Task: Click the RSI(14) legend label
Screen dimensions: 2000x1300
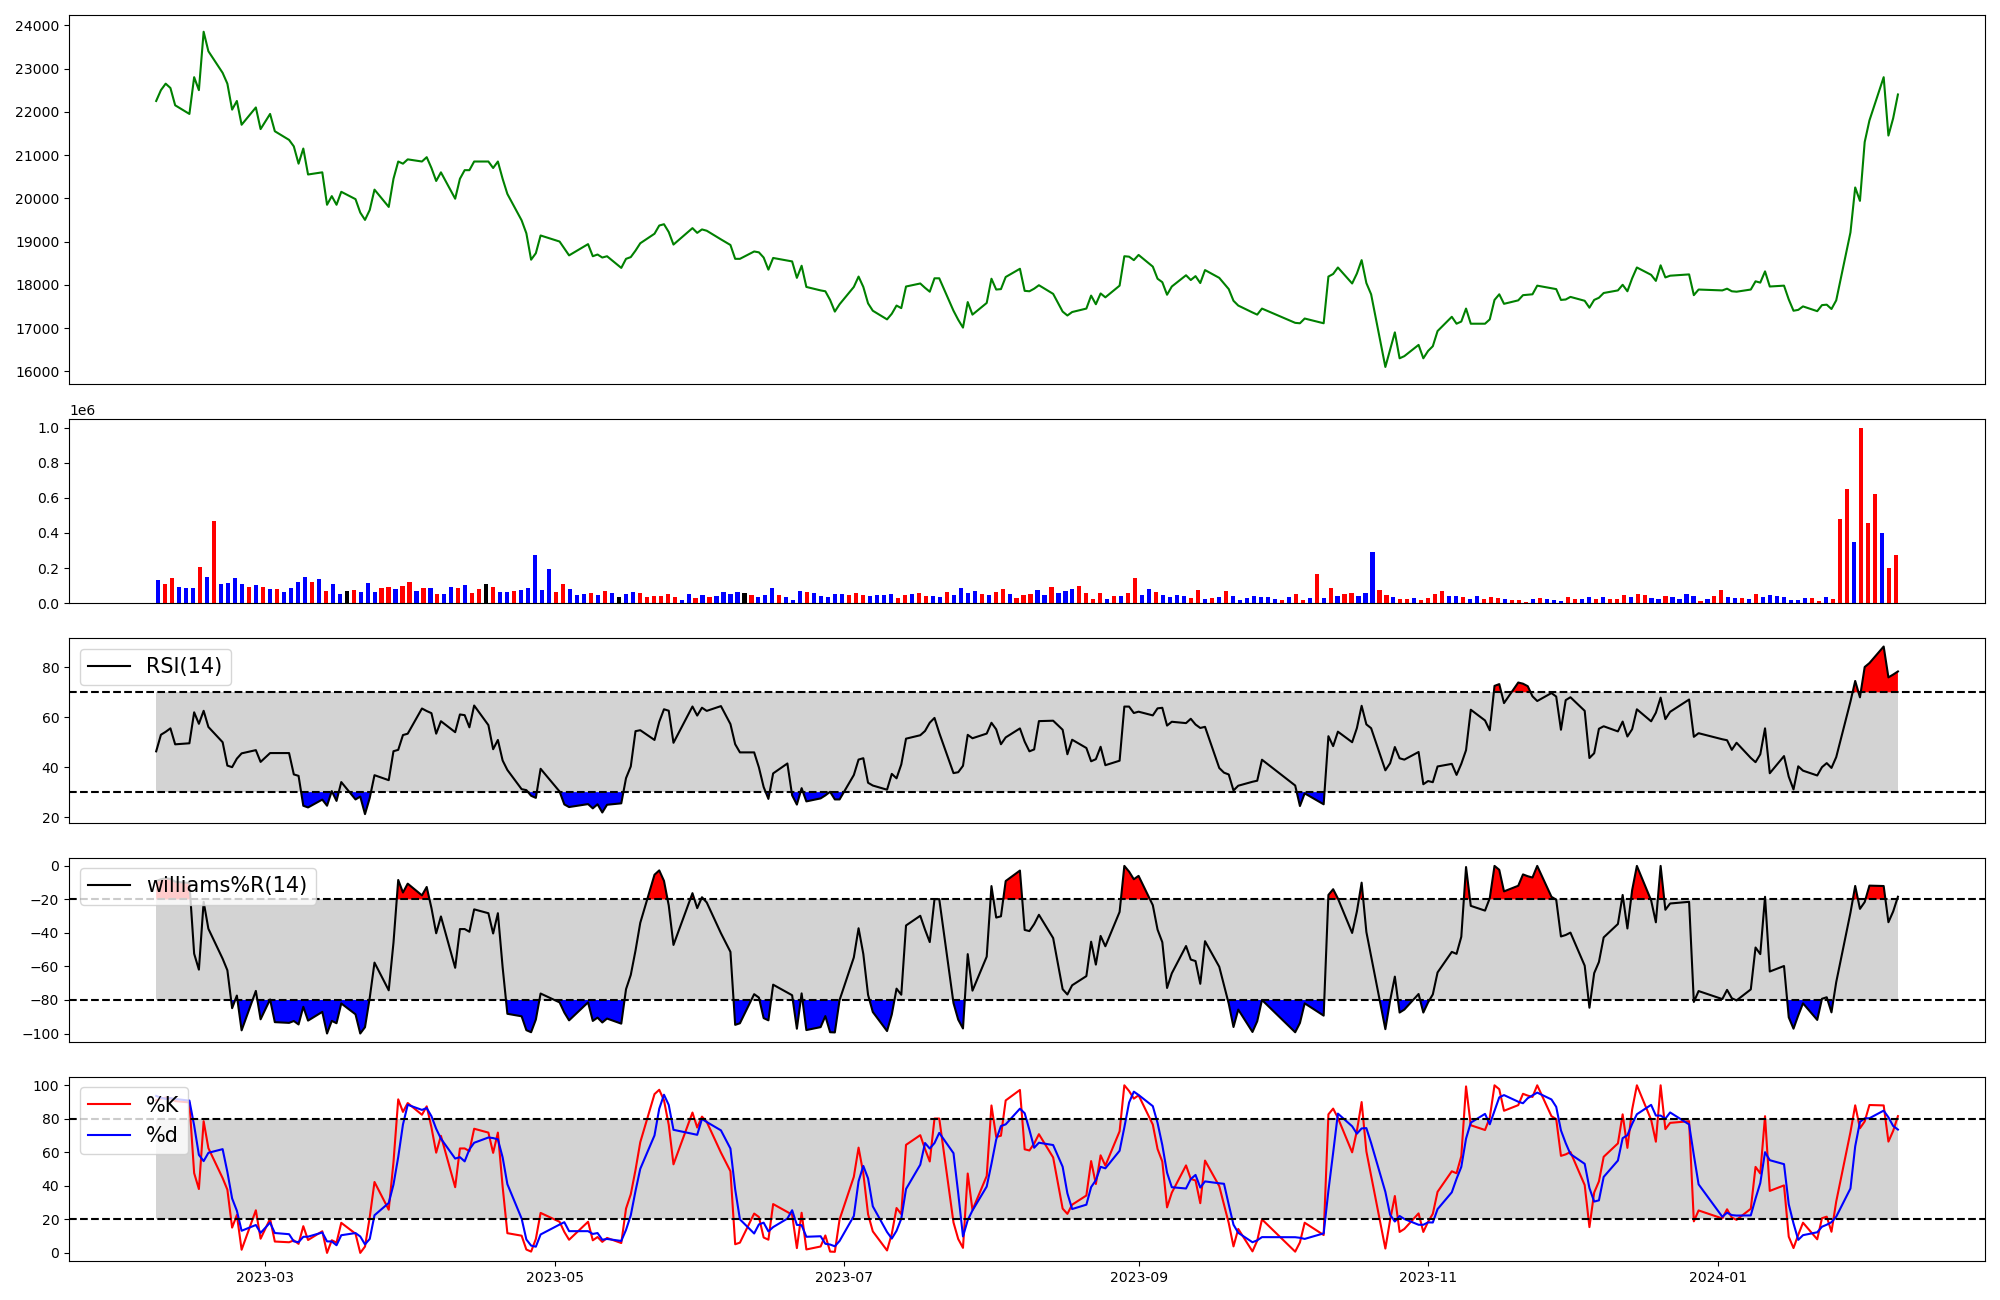Action: (184, 666)
